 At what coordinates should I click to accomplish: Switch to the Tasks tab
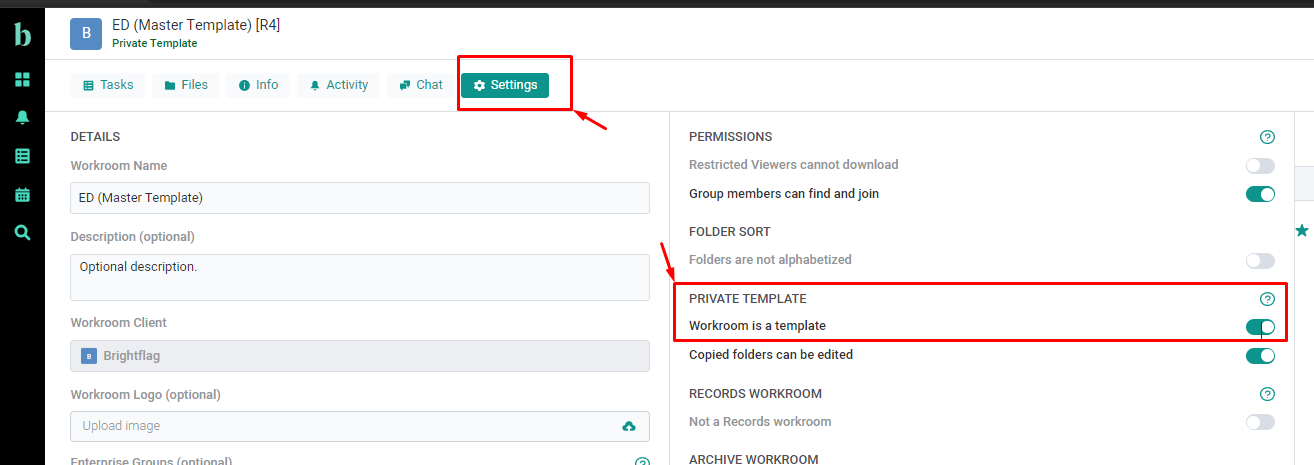pyautogui.click(x=108, y=85)
